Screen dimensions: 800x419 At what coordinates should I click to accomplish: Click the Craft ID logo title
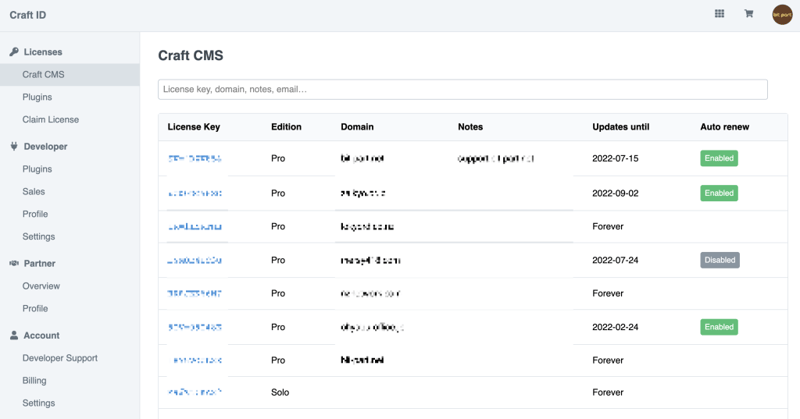(28, 15)
